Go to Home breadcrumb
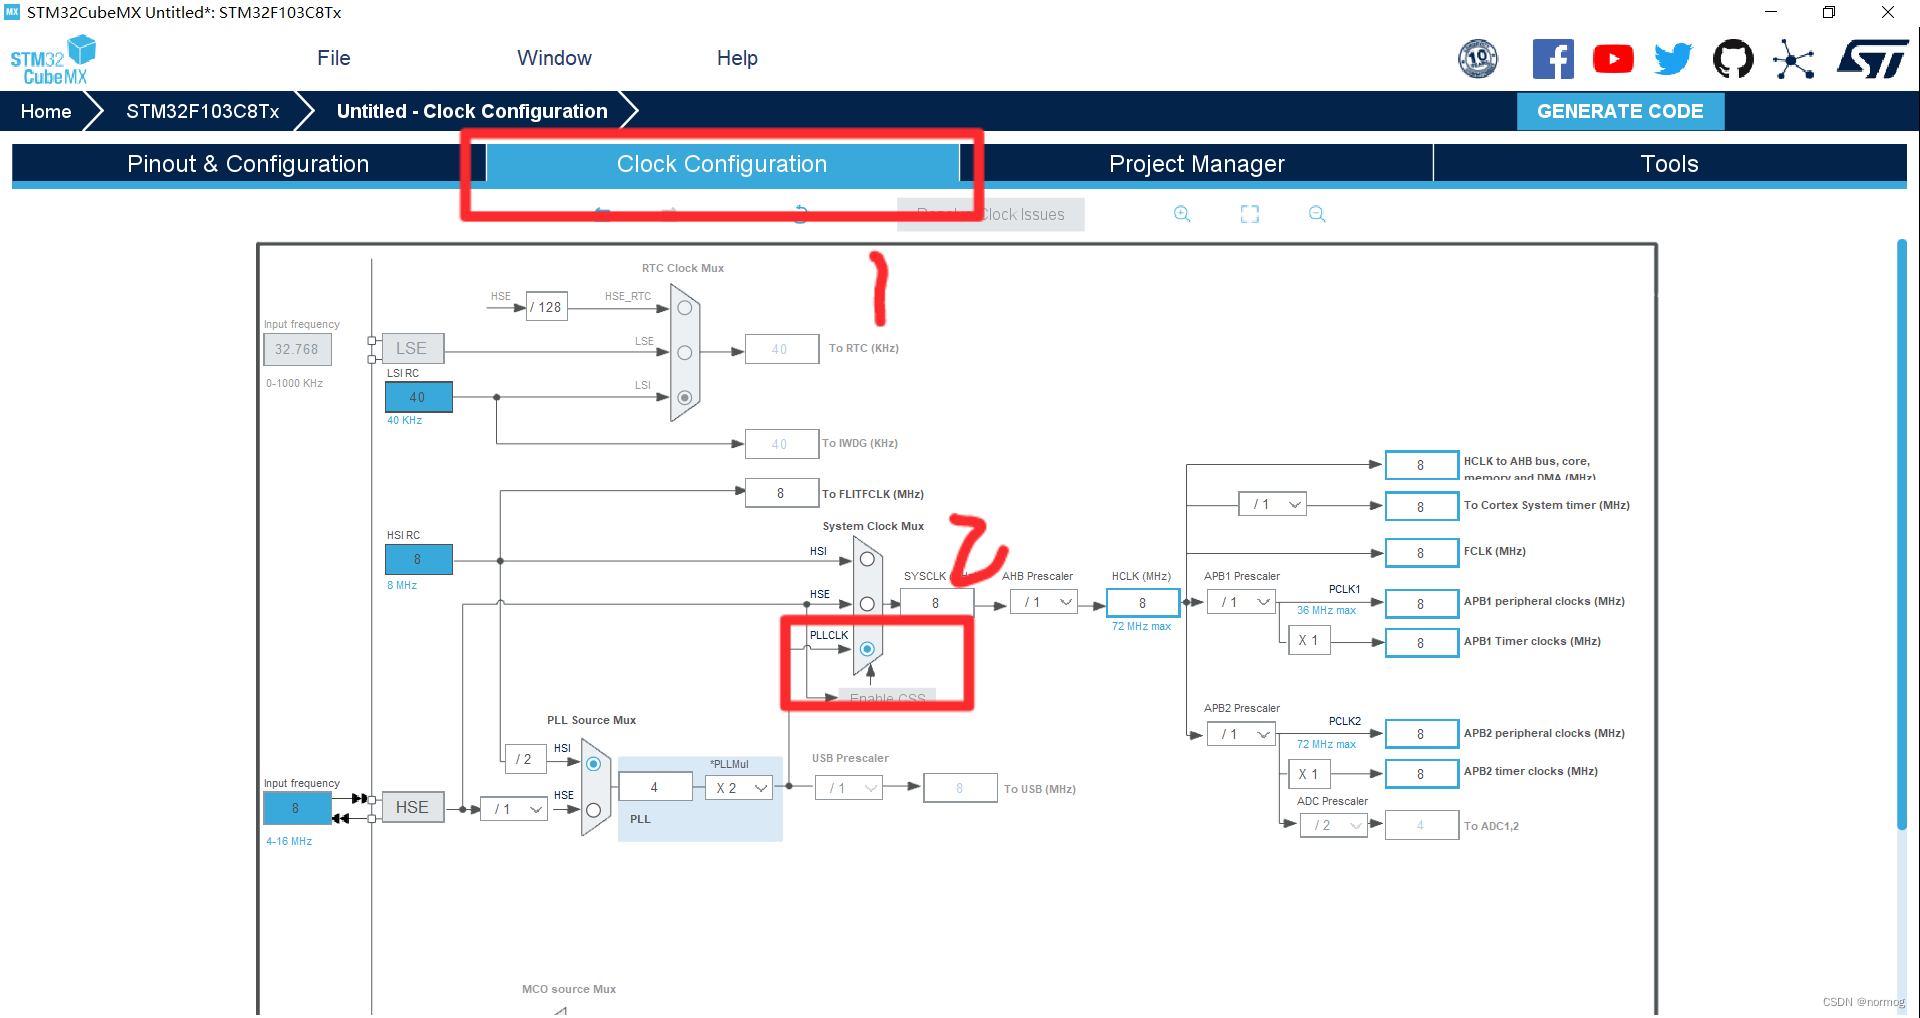The width and height of the screenshot is (1920, 1018). point(46,111)
